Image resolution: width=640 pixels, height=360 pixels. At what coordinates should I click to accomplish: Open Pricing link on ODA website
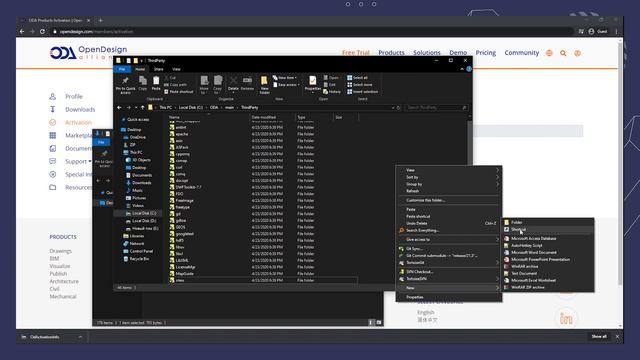tap(486, 53)
